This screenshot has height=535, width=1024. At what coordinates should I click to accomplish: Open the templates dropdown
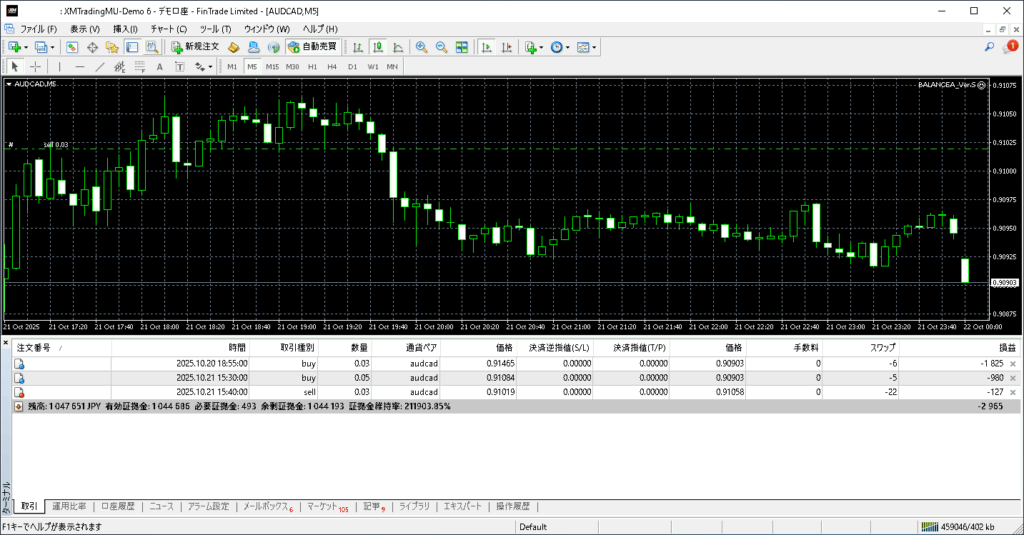coord(586,47)
